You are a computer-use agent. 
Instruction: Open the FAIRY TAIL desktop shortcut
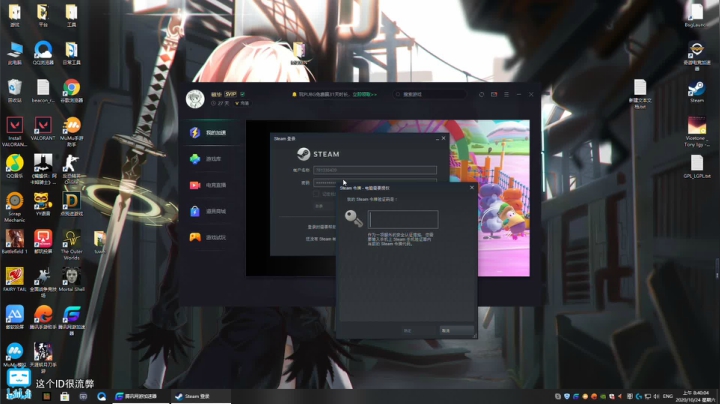pyautogui.click(x=14, y=280)
